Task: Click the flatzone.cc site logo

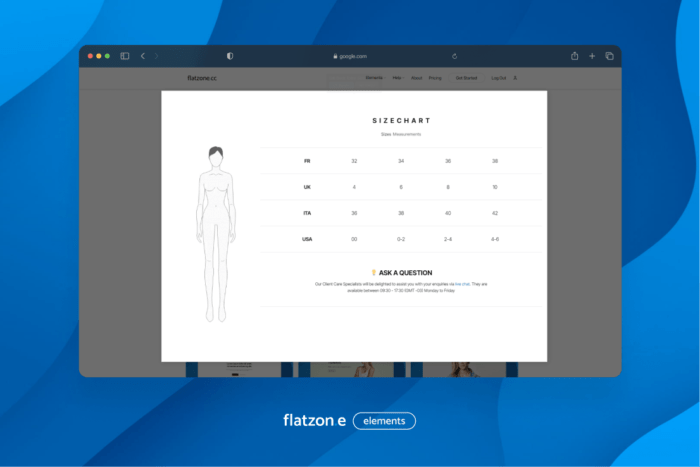Action: point(201,78)
